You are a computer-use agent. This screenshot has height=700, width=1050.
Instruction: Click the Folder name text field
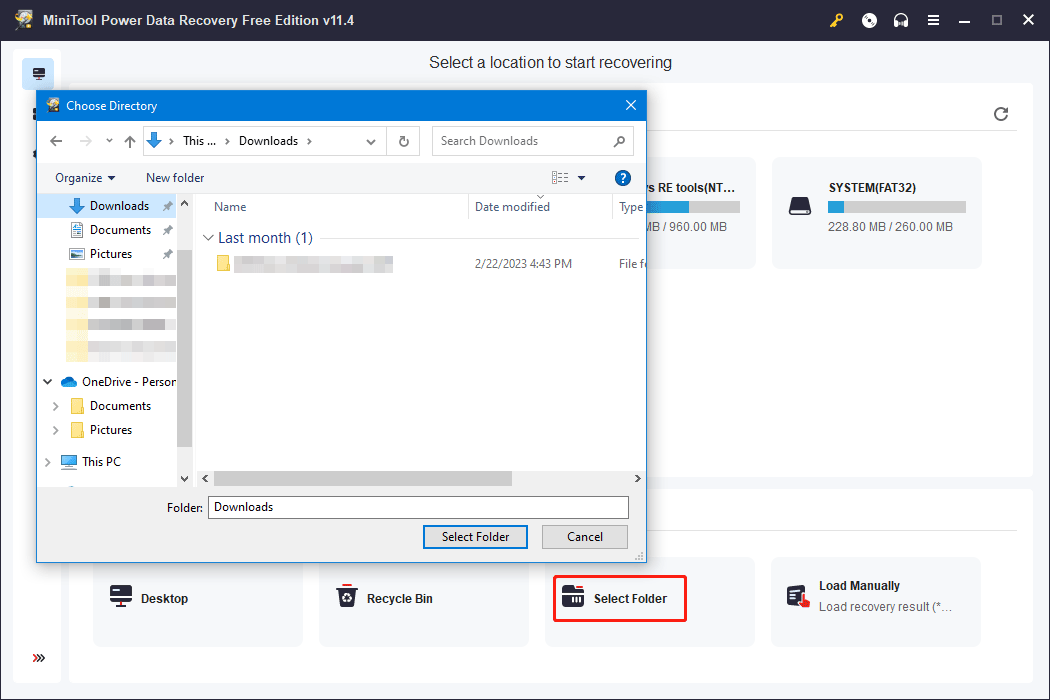[419, 507]
